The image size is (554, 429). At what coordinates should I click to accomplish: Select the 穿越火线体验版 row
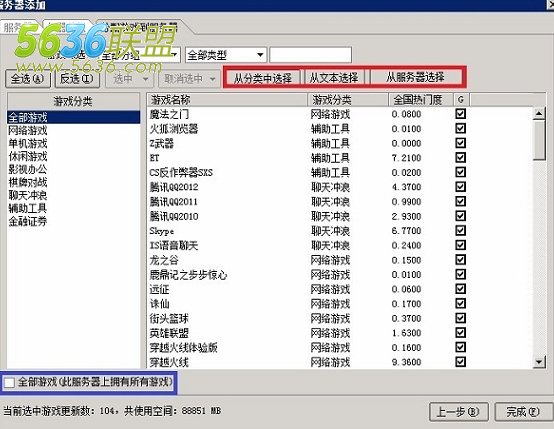coord(340,347)
